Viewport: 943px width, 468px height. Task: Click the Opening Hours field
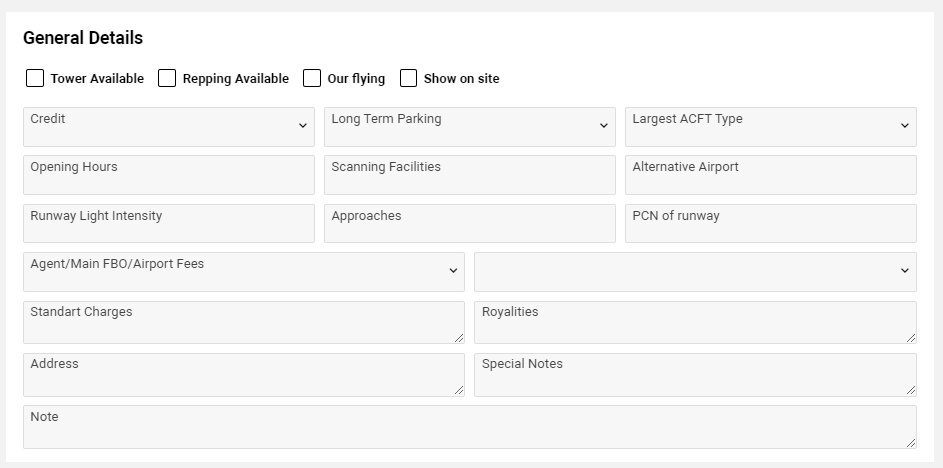168,175
